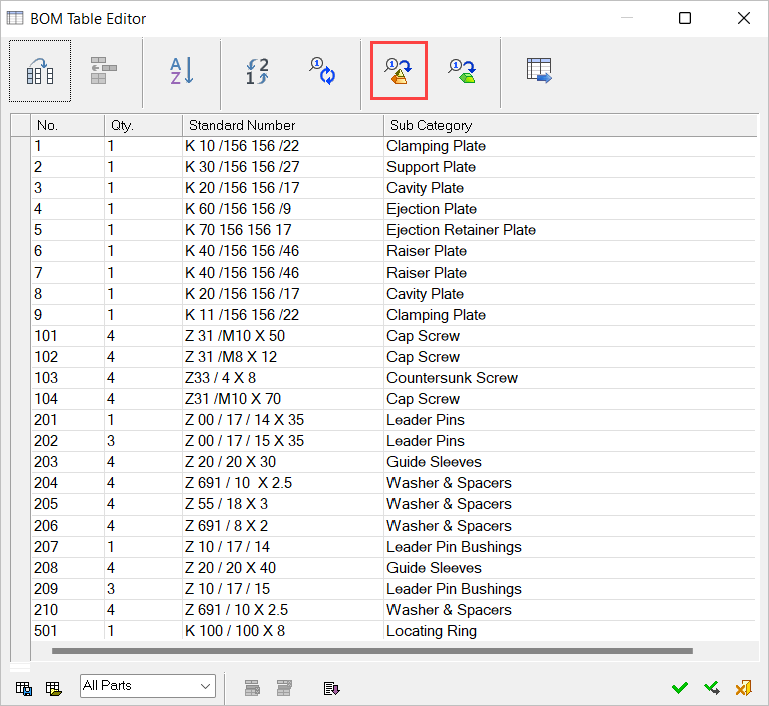Click the horizontal scrollbar under the table
Image resolution: width=769 pixels, height=706 pixels.
[372, 651]
